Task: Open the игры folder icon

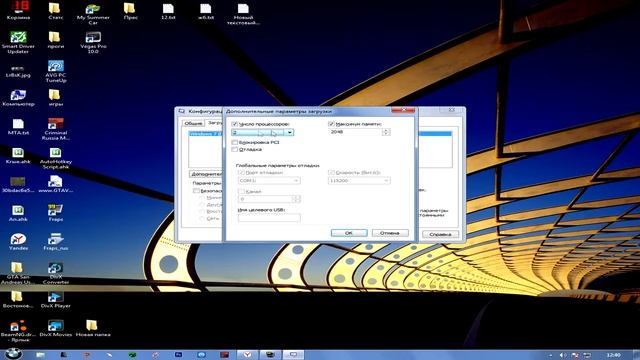Action: pyautogui.click(x=55, y=98)
